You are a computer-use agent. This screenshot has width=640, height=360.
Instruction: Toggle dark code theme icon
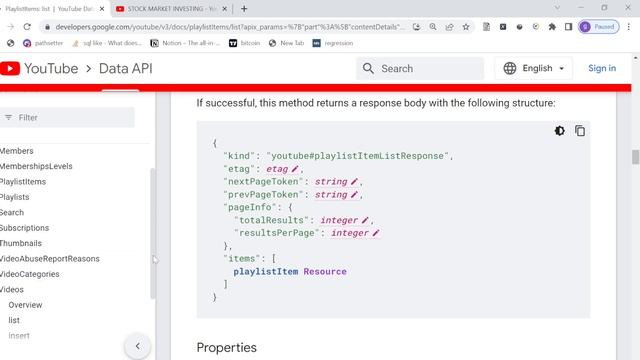click(560, 131)
